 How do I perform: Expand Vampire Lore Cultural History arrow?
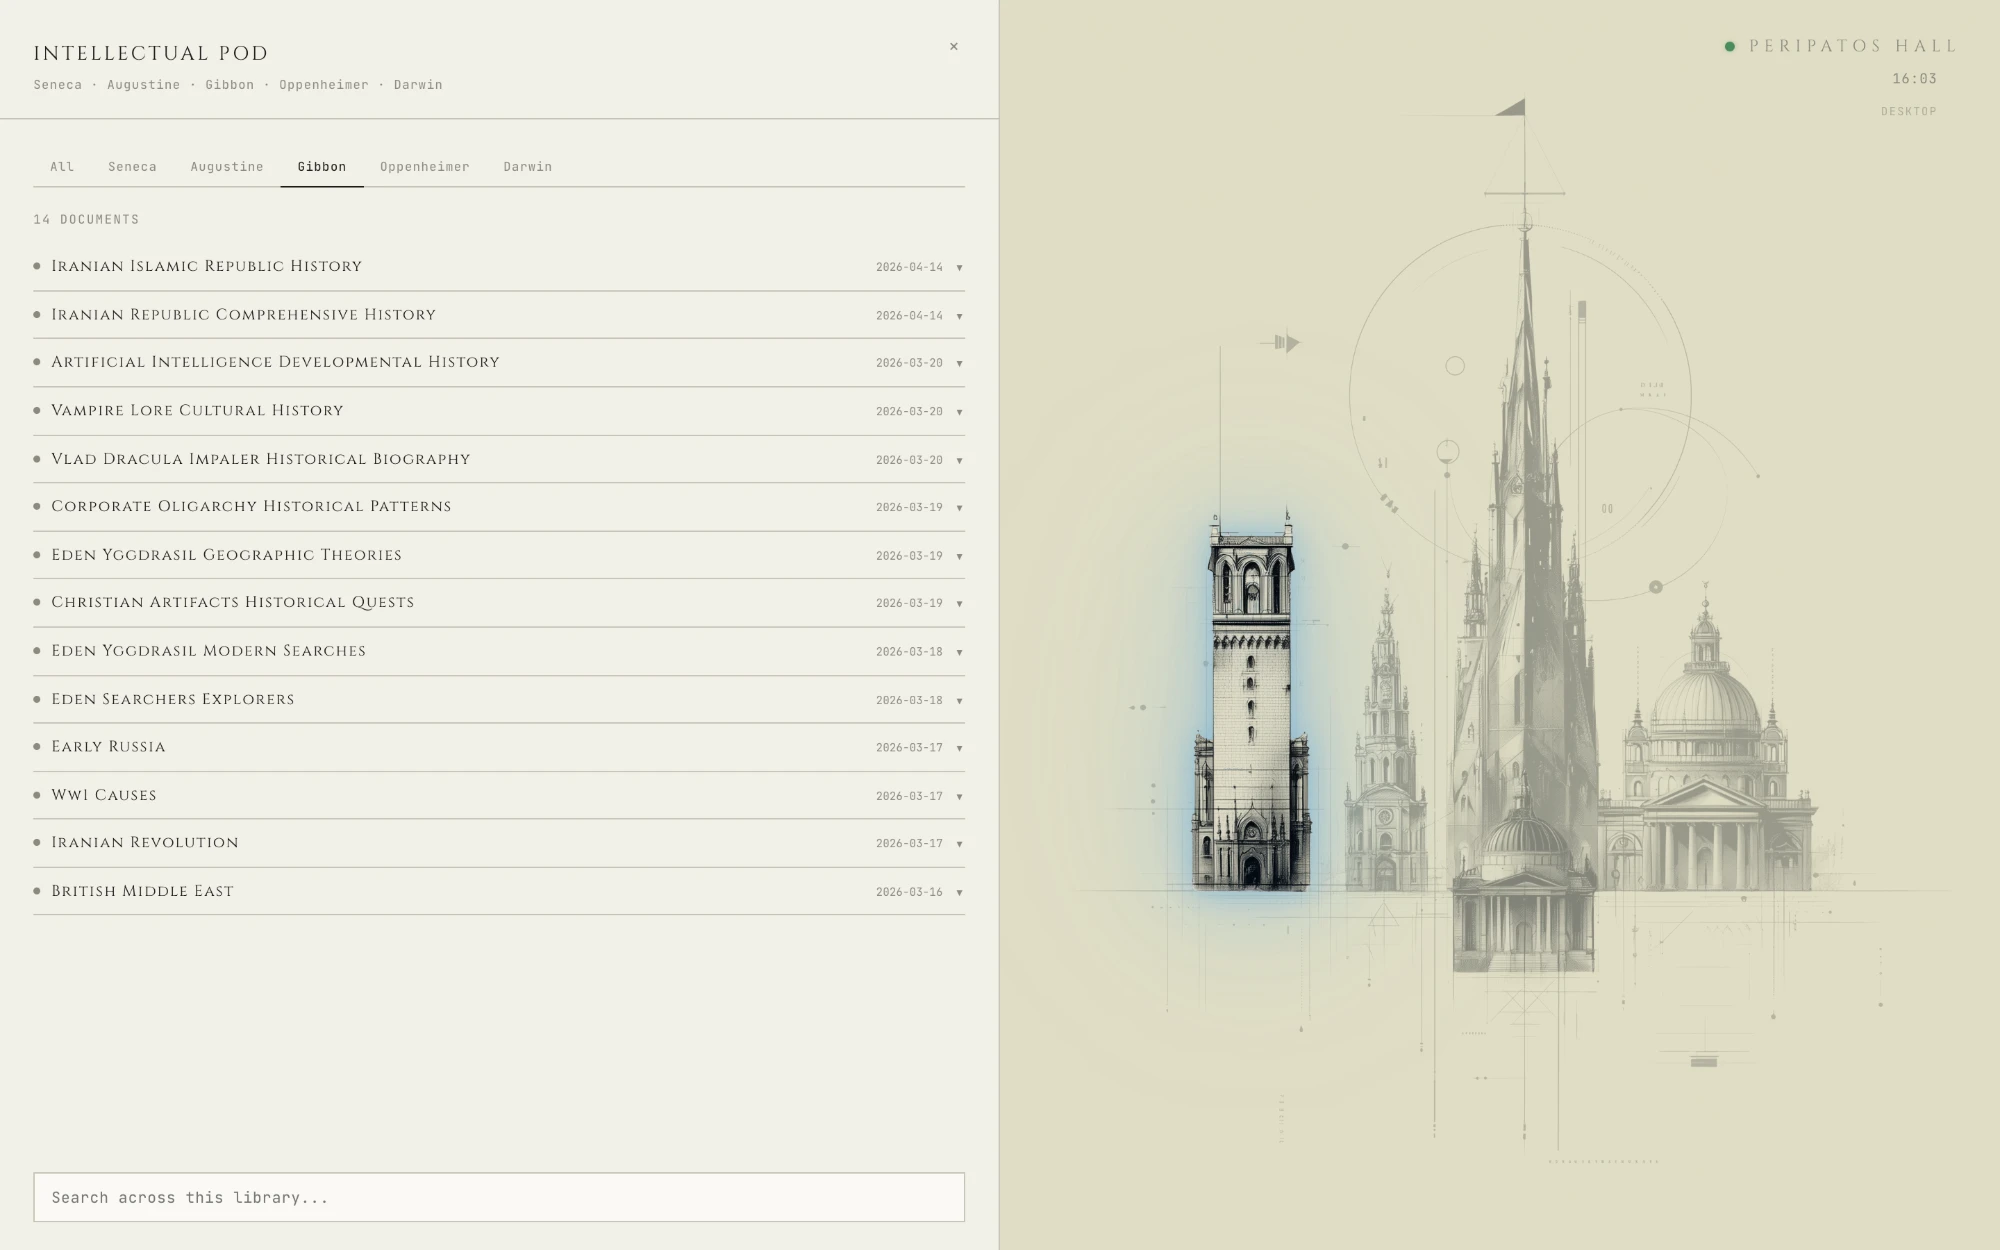coord(959,412)
